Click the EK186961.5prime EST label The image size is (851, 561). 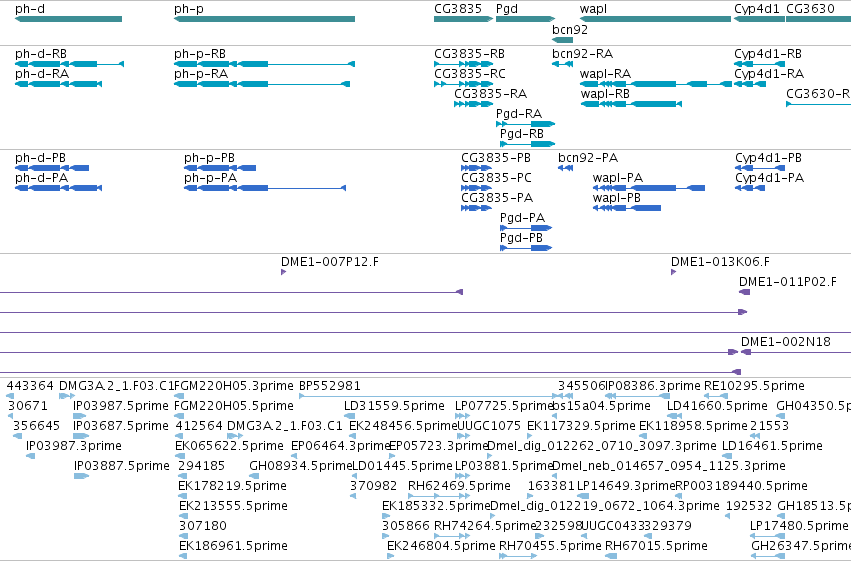tap(233, 546)
